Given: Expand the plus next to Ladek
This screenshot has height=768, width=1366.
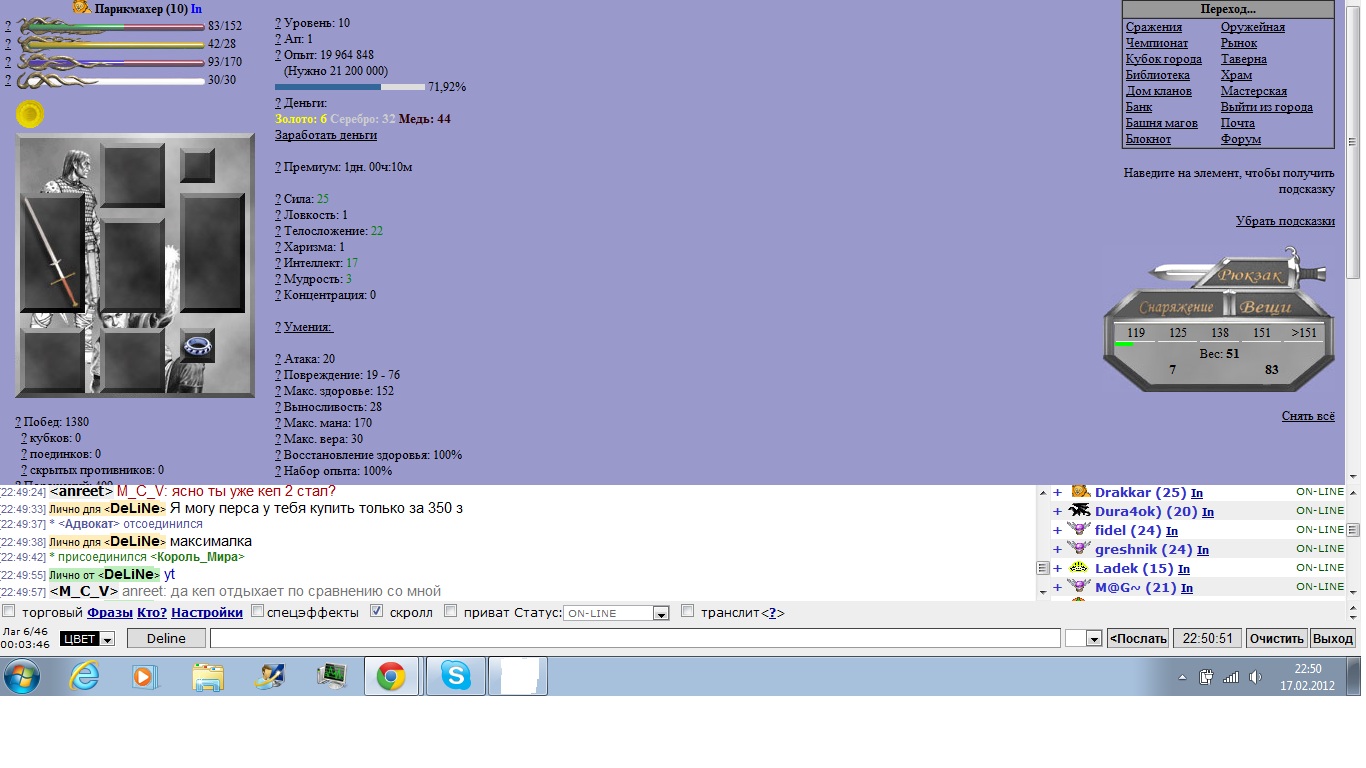Looking at the screenshot, I should [1057, 568].
